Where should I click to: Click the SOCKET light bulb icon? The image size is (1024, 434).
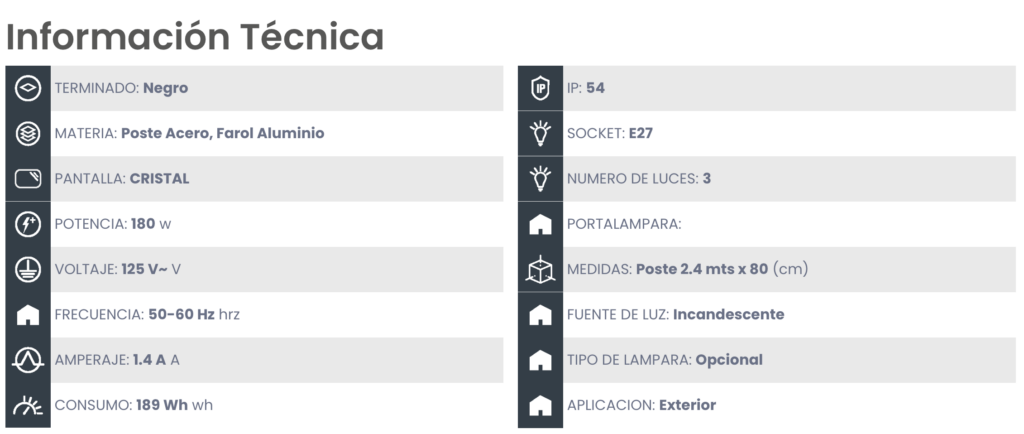pyautogui.click(x=540, y=133)
